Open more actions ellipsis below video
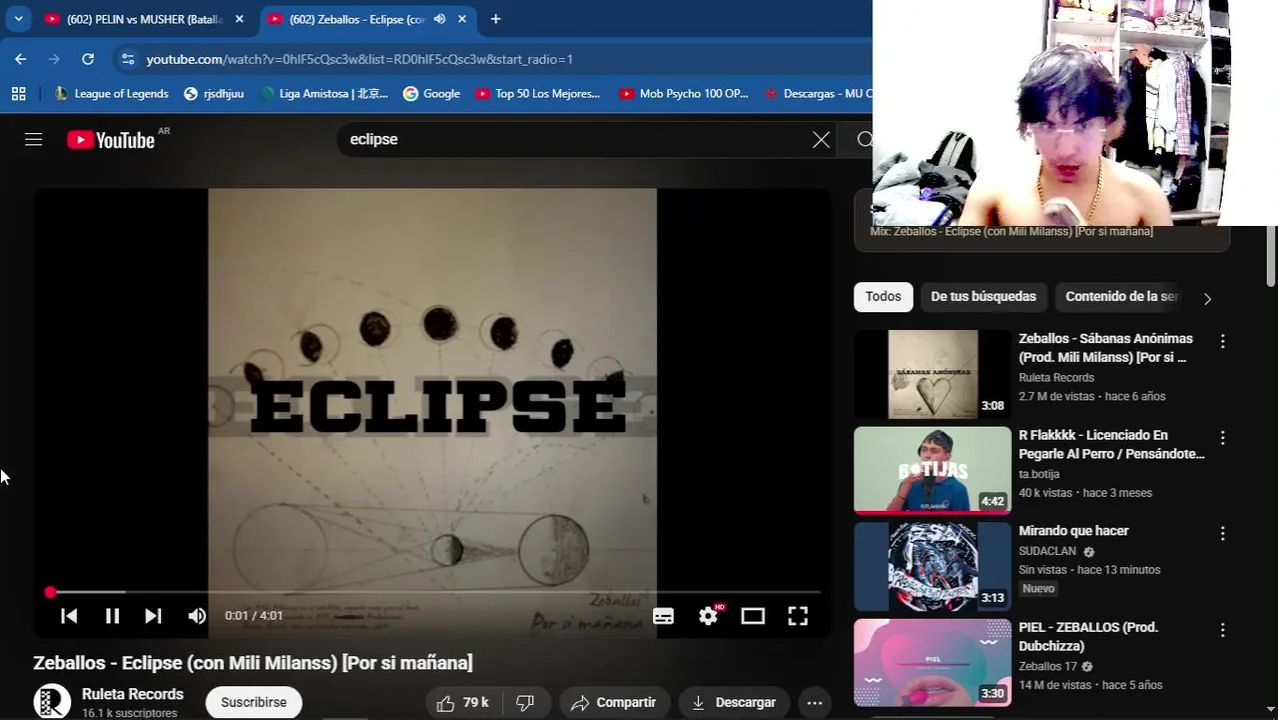This screenshot has height=720, width=1278. click(815, 703)
